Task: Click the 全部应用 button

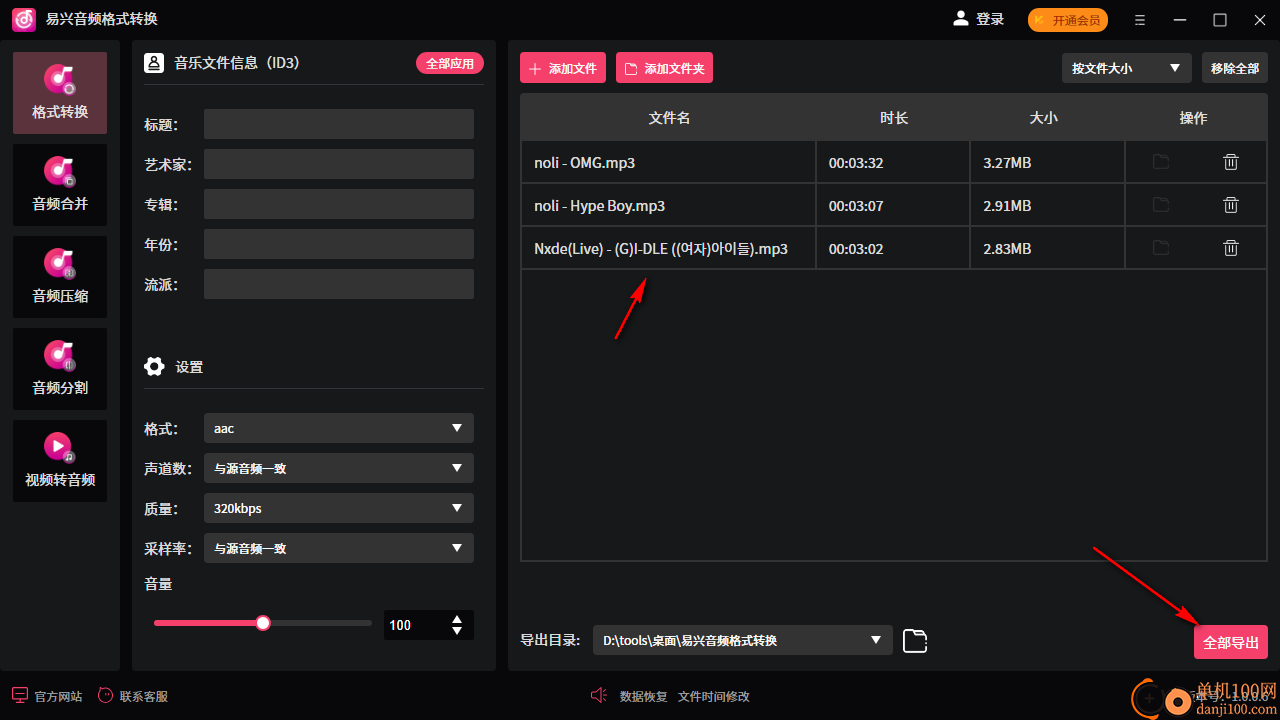Action: click(x=450, y=63)
